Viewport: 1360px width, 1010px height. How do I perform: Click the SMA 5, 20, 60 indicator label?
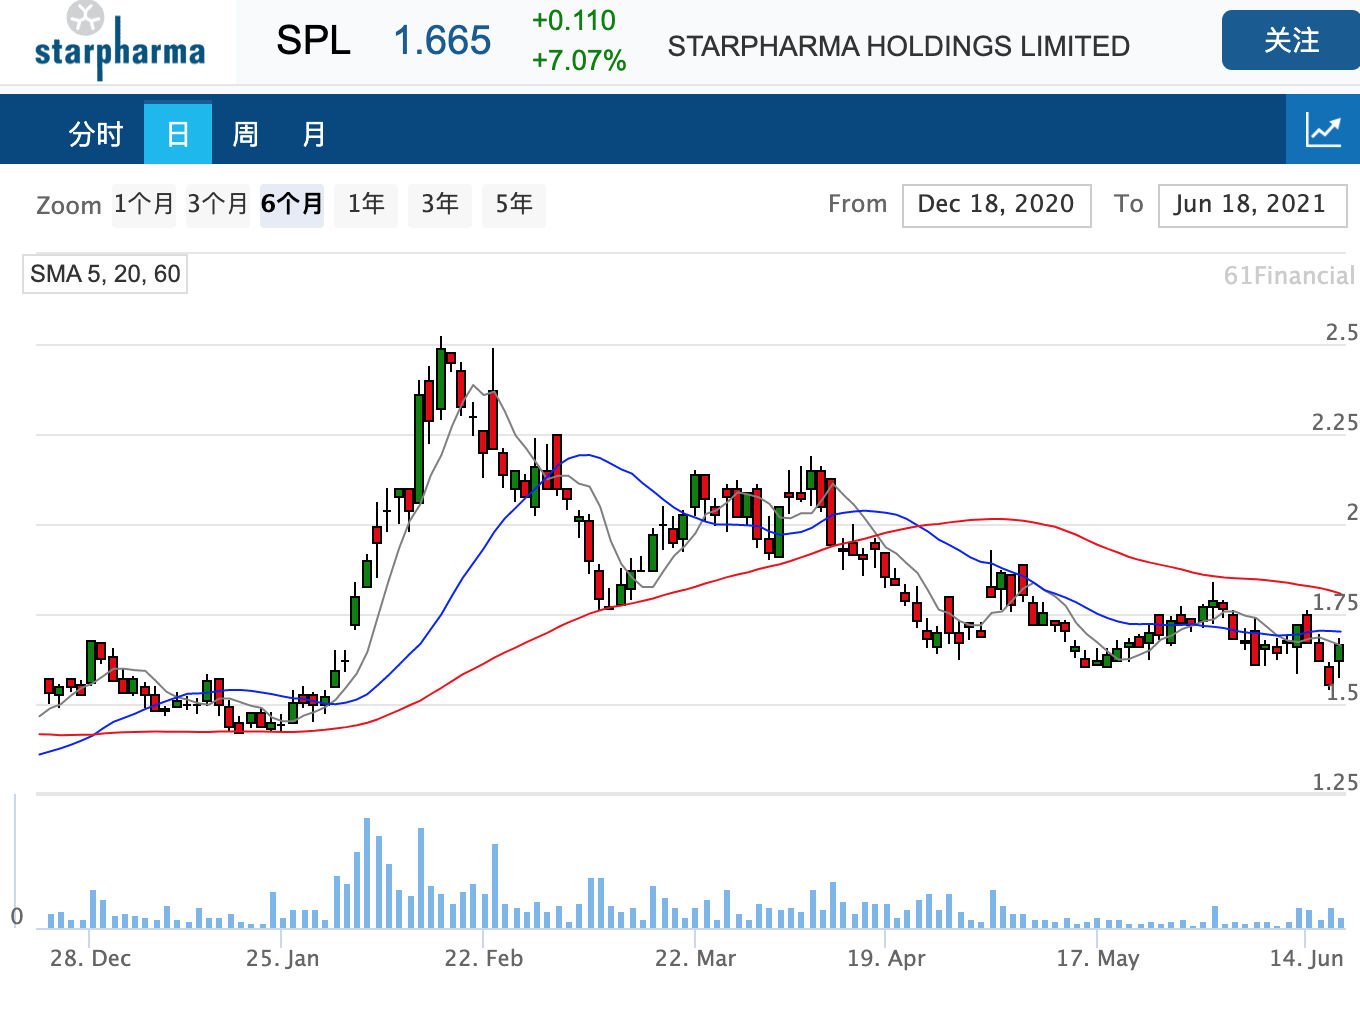coord(105,274)
